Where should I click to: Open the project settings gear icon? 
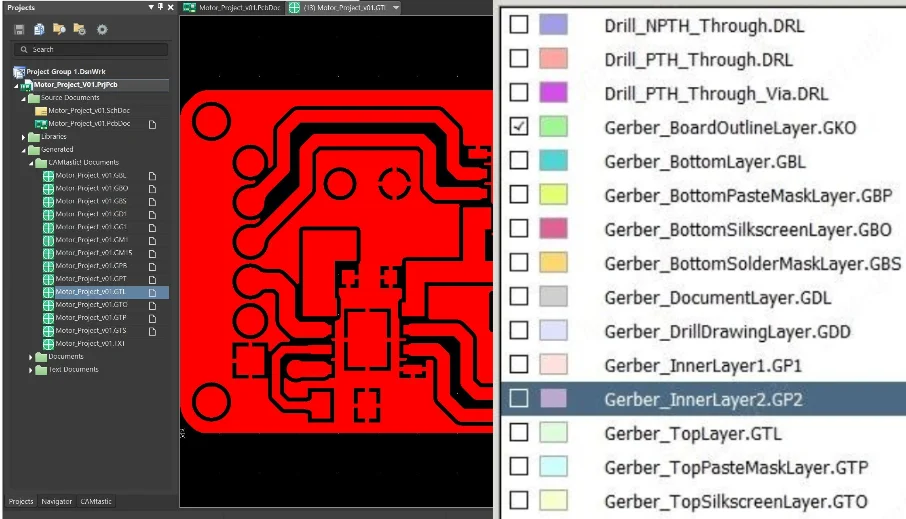click(x=101, y=30)
